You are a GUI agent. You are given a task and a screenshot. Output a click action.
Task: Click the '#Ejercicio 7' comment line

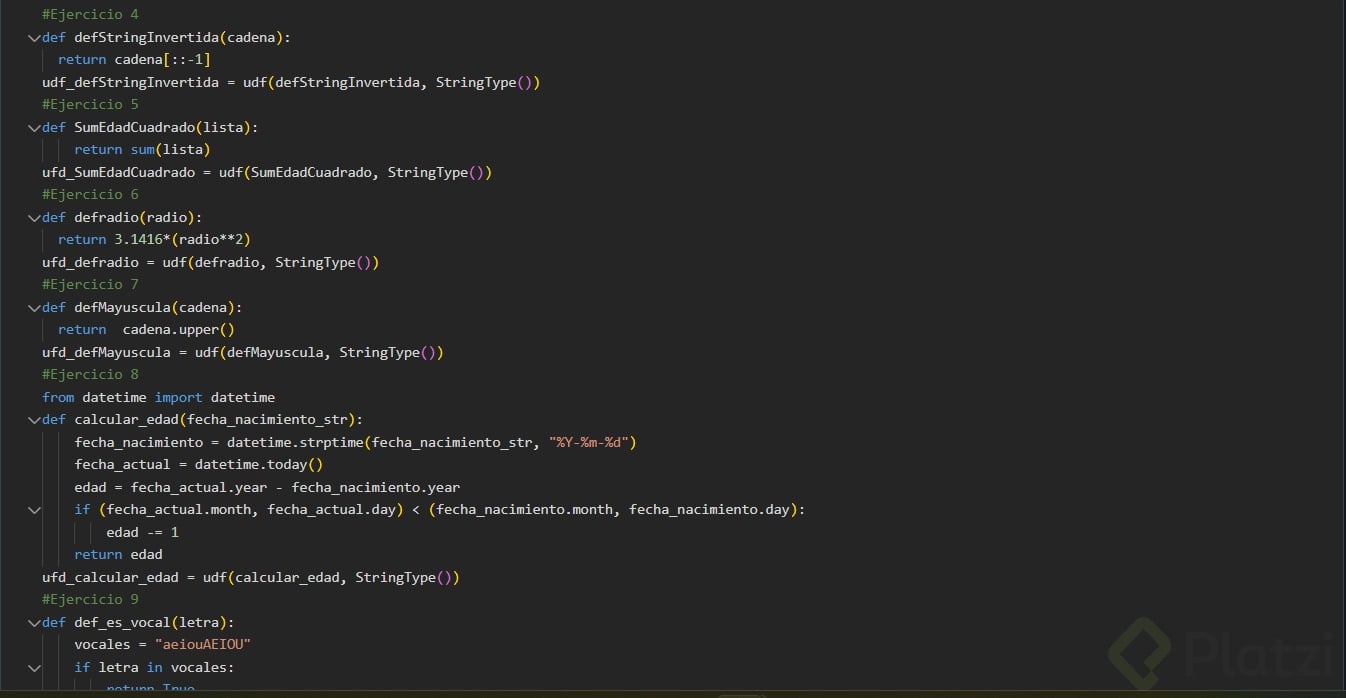(90, 285)
